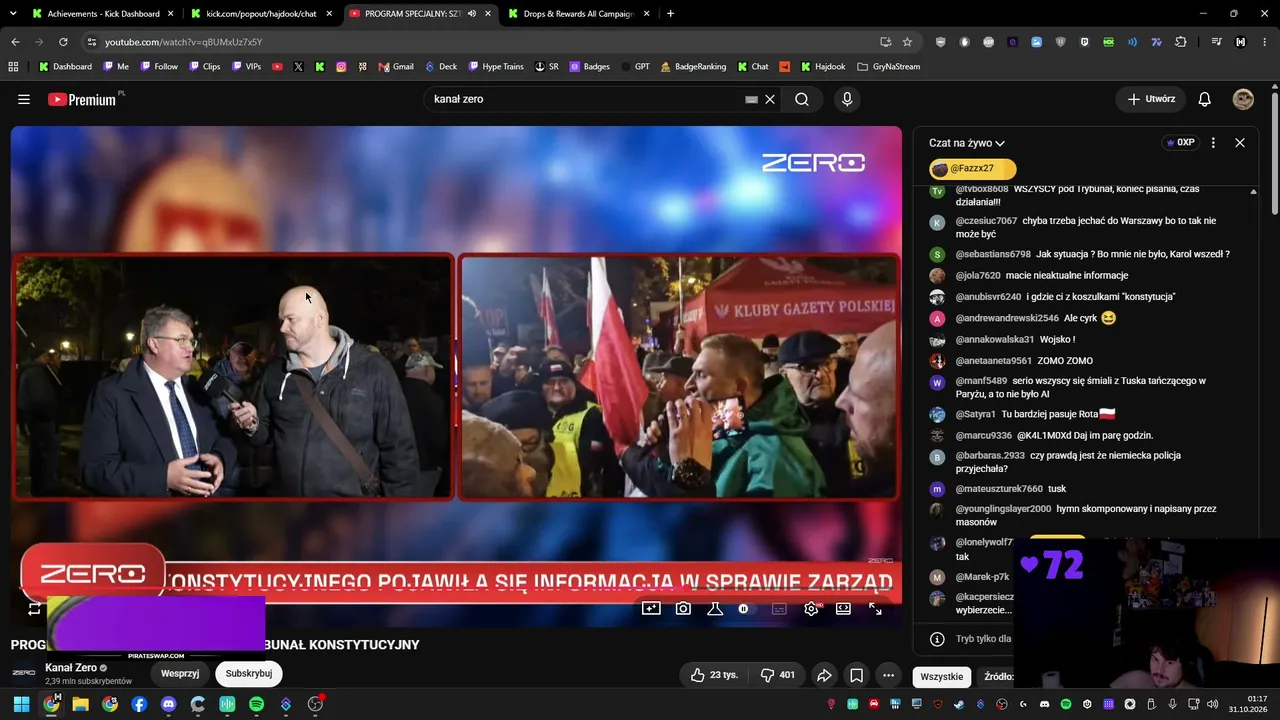Share this video

824,675
